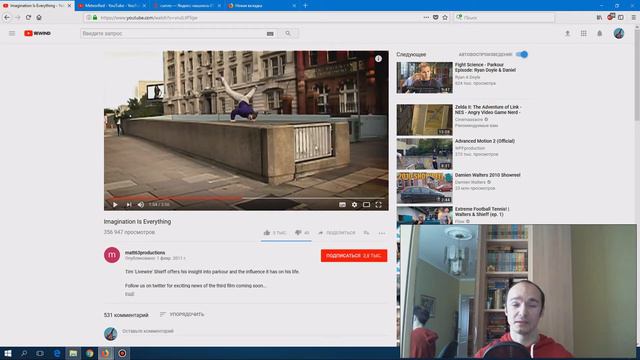Go to YouTube Rewind home logo

[x=37, y=33]
